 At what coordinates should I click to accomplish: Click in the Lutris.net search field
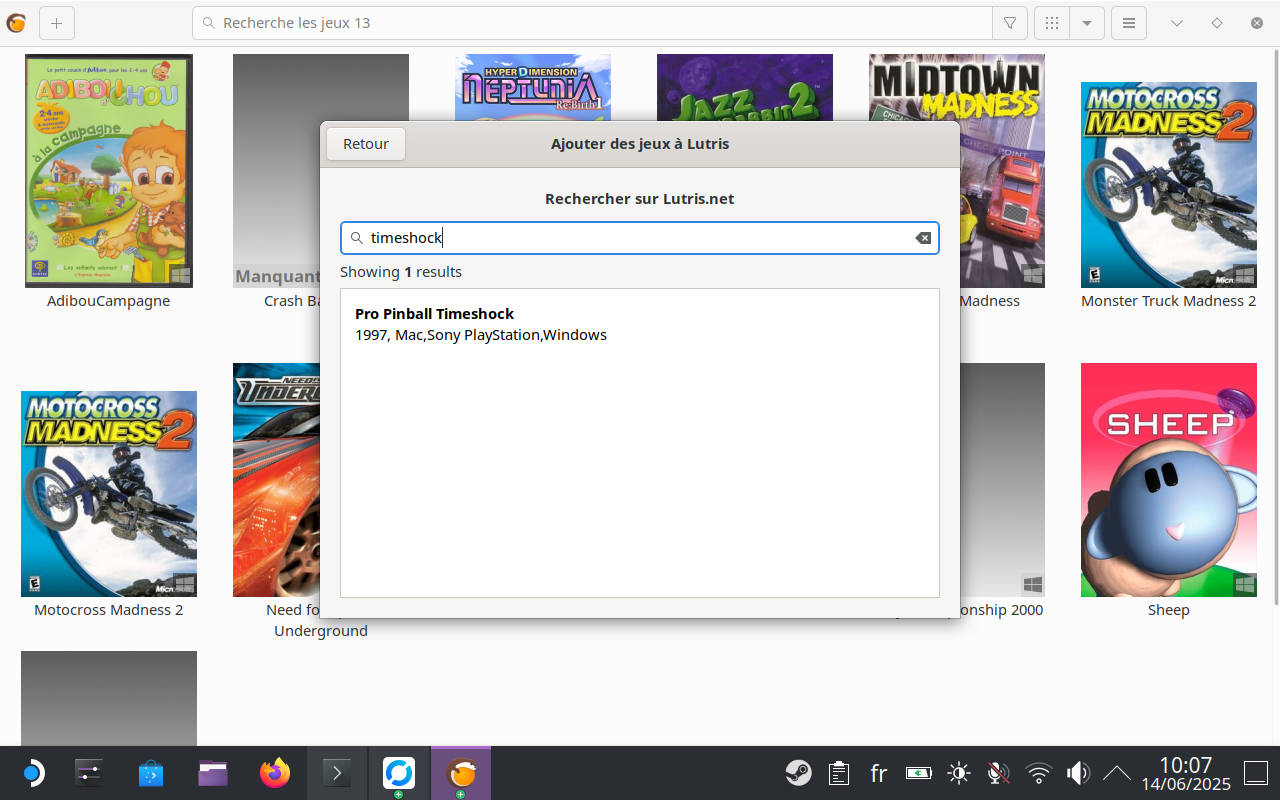(x=639, y=238)
